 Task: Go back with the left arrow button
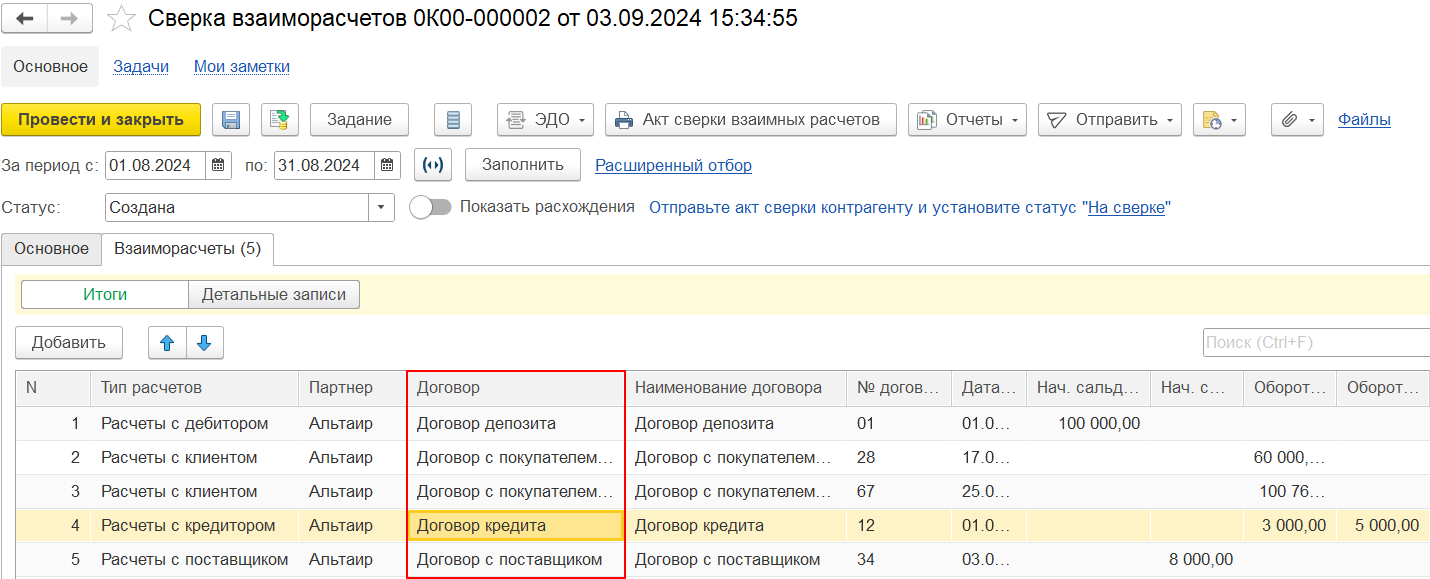(25, 18)
